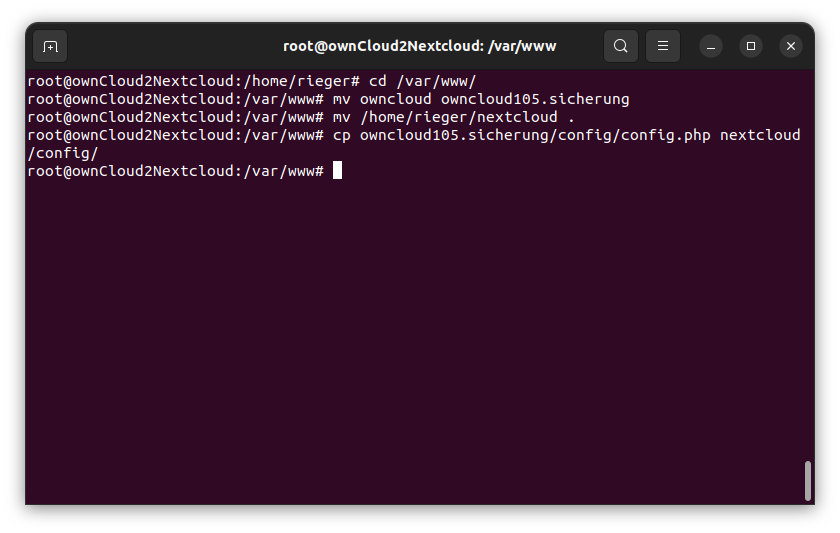Viewport: 840px width, 533px height.
Task: Open the terminal search tool
Action: click(x=620, y=46)
